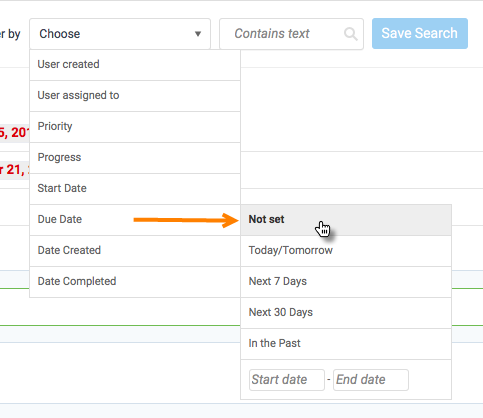Screen dimensions: 483x418
Task: Click the End date field
Action: (x=371, y=380)
